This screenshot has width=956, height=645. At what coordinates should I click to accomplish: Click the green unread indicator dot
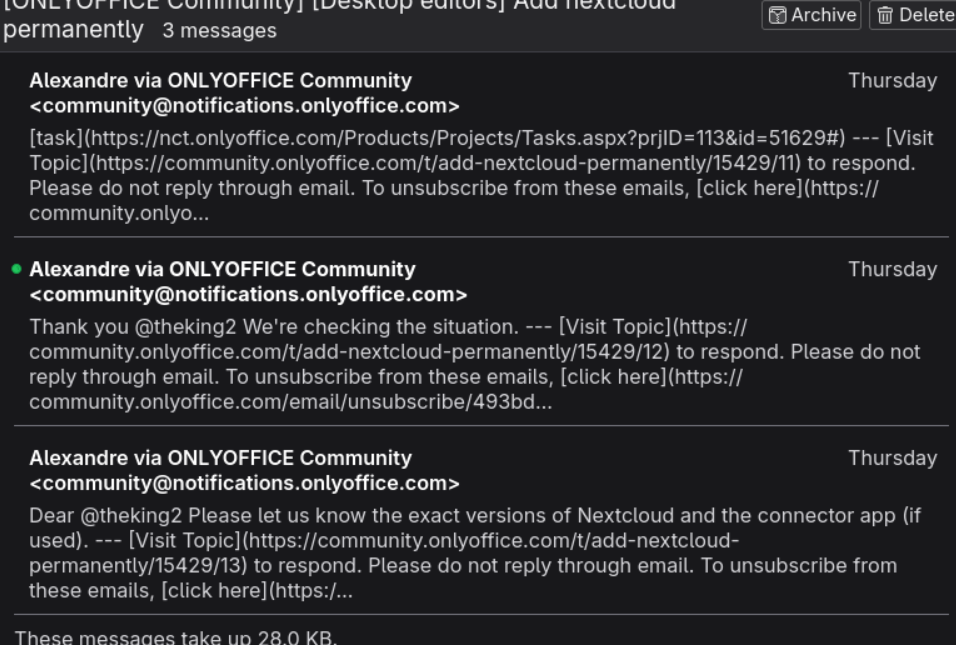16,269
